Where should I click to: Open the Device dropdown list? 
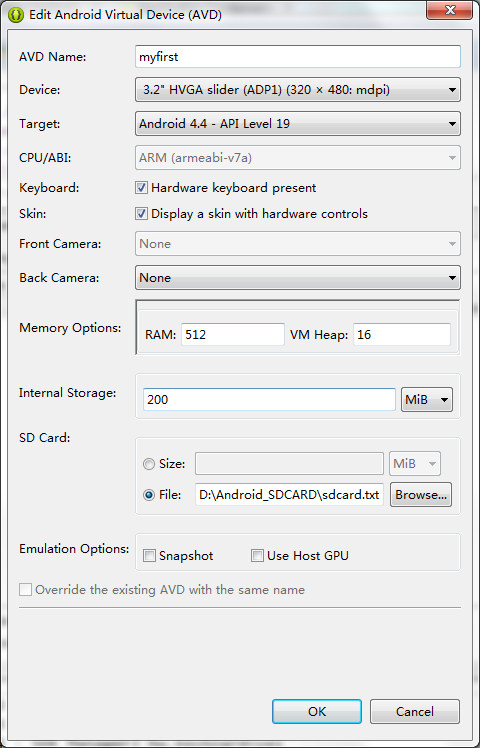(x=298, y=90)
